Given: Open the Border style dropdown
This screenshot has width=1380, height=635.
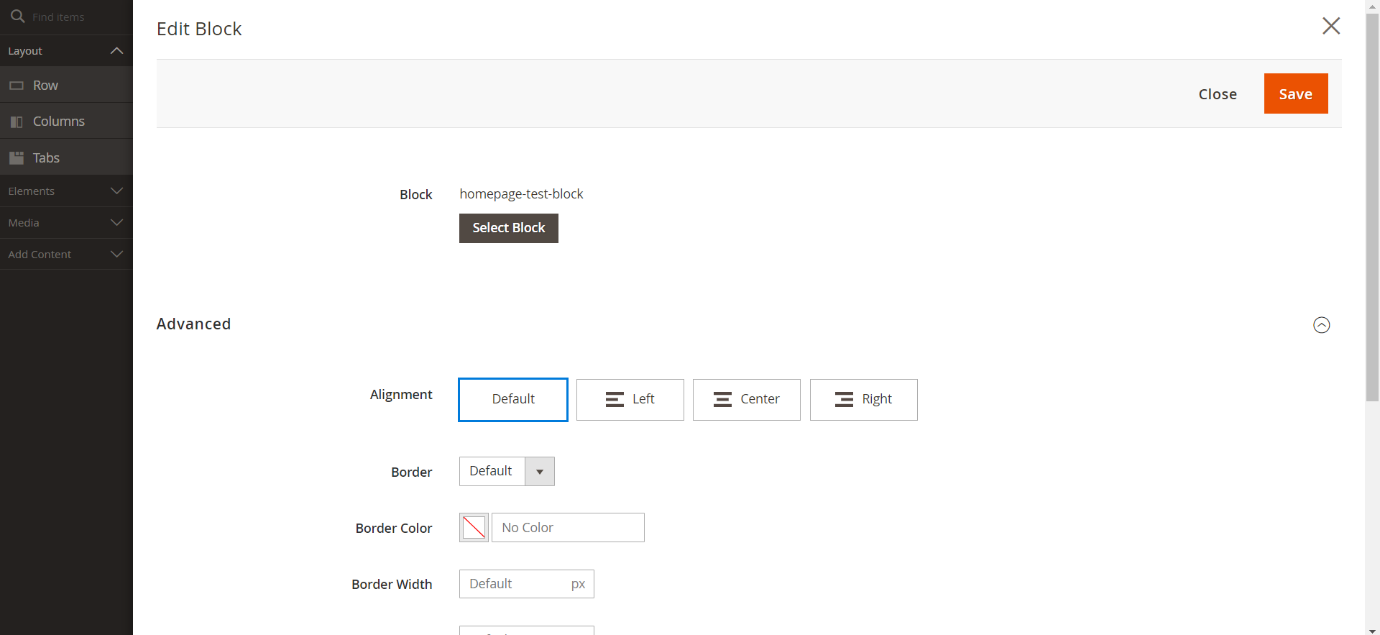Looking at the screenshot, I should 507,471.
